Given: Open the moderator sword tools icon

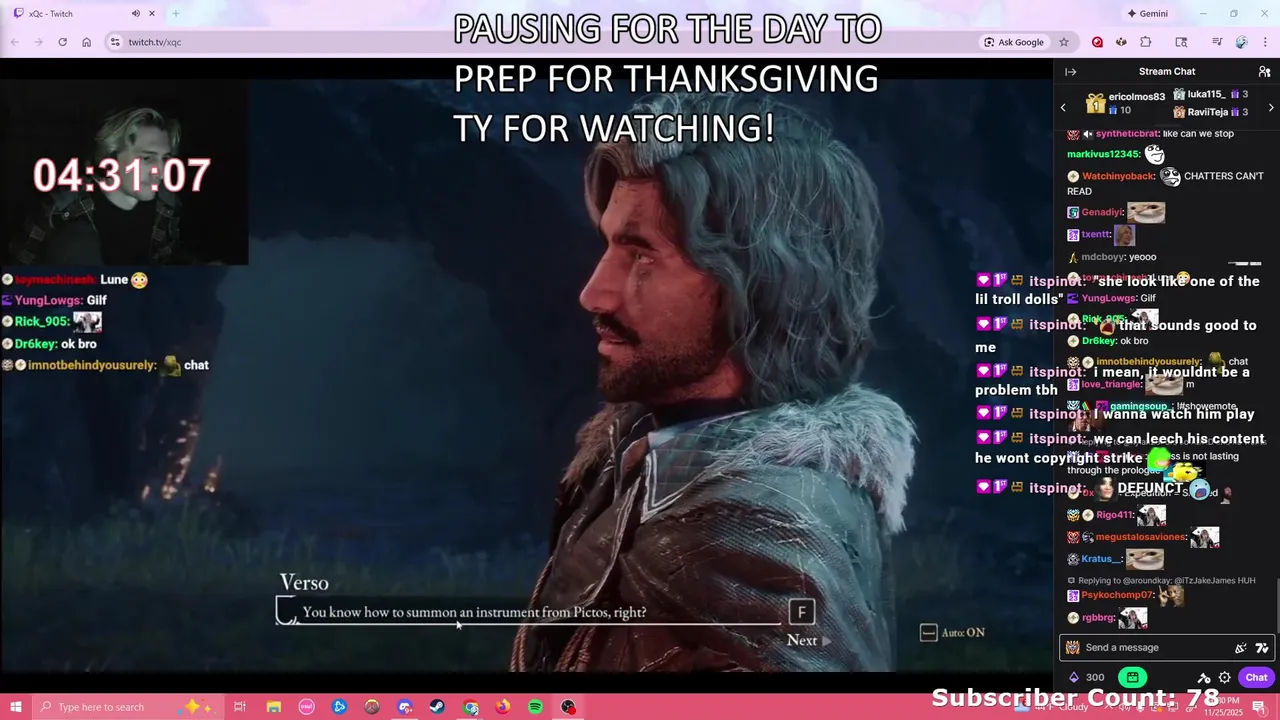Looking at the screenshot, I should pyautogui.click(x=1204, y=678).
